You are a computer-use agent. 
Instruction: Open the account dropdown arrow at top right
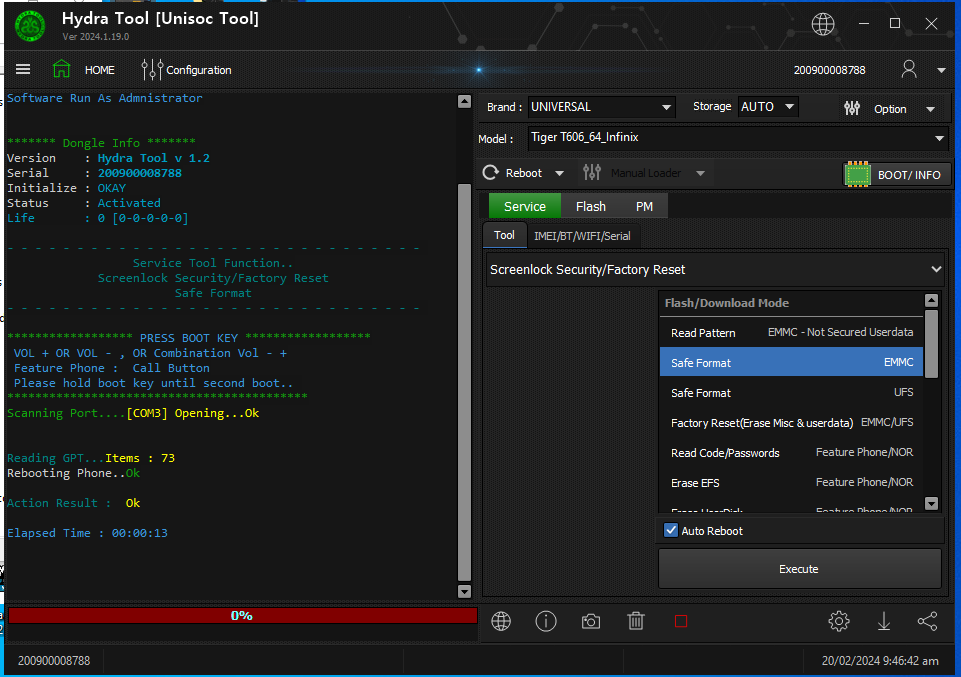pos(941,70)
